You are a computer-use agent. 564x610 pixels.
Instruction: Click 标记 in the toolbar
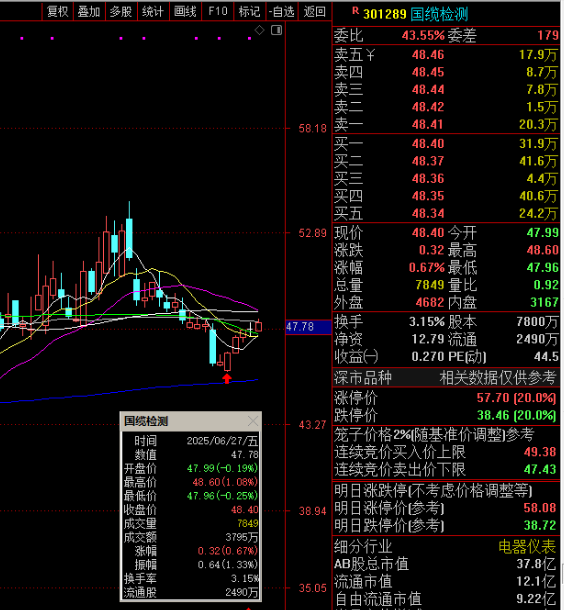point(250,12)
